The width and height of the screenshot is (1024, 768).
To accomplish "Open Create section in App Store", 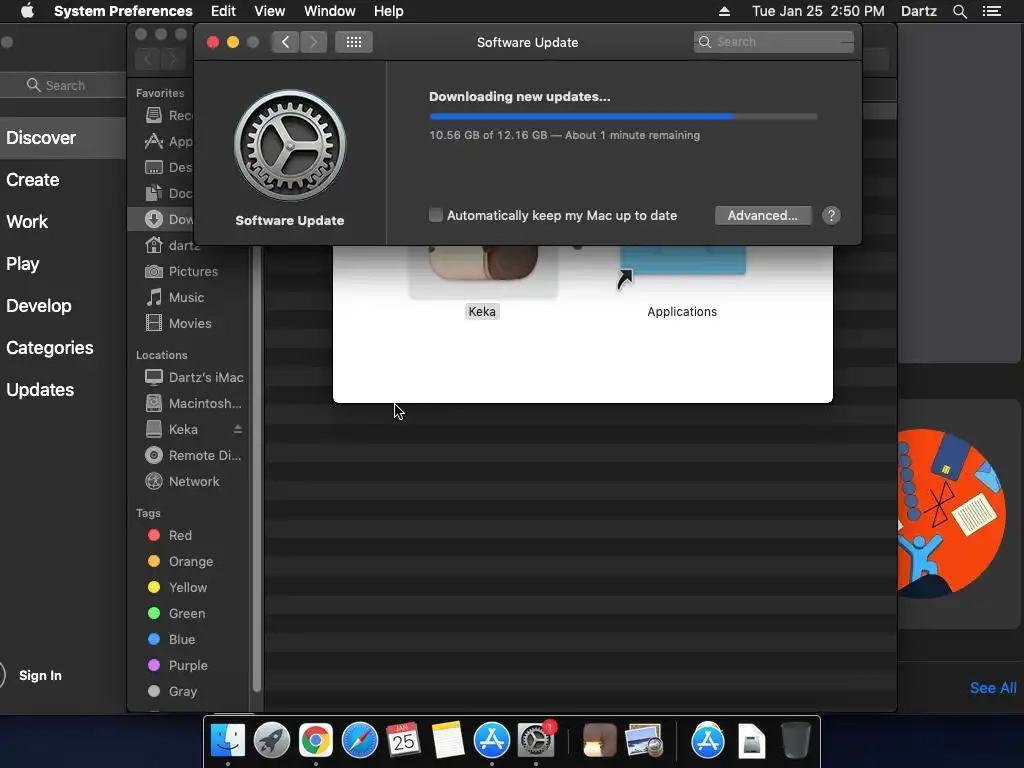I will pos(33,180).
